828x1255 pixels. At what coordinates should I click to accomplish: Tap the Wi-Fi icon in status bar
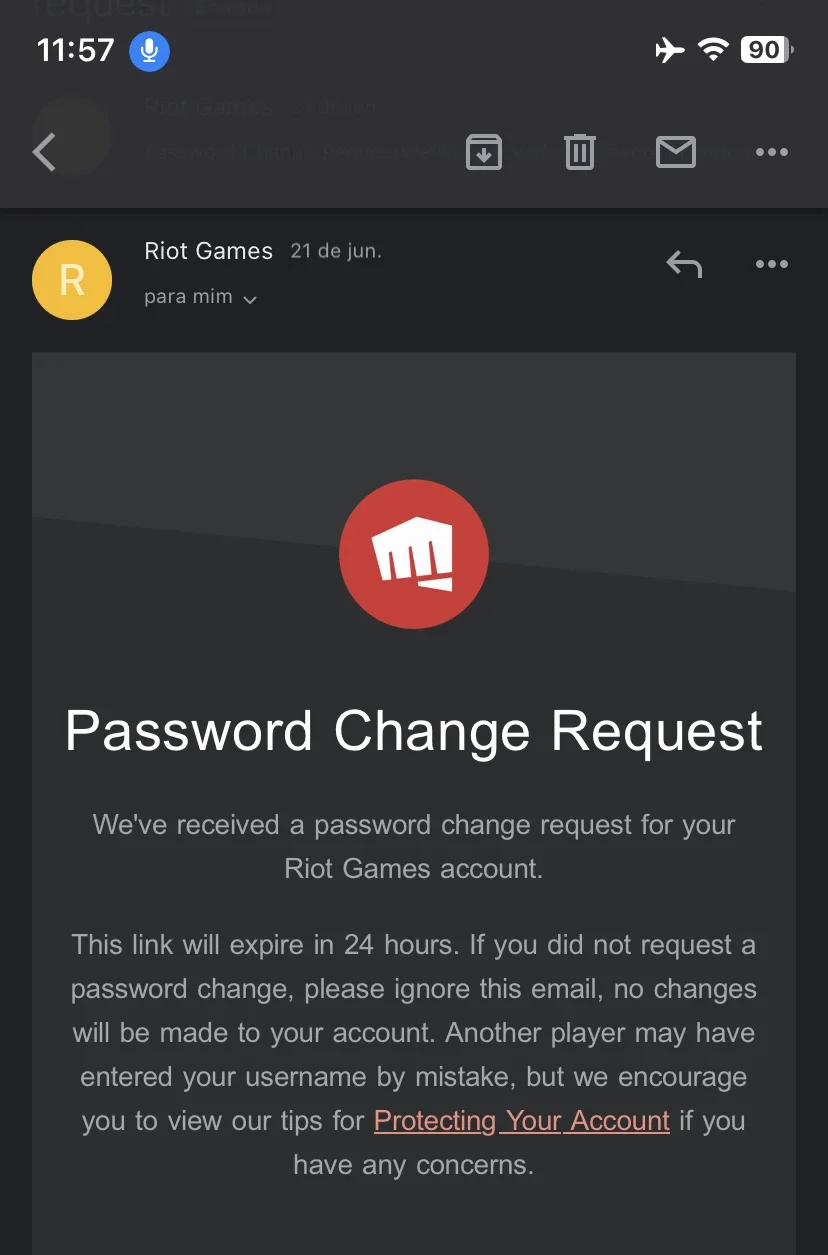[x=713, y=50]
